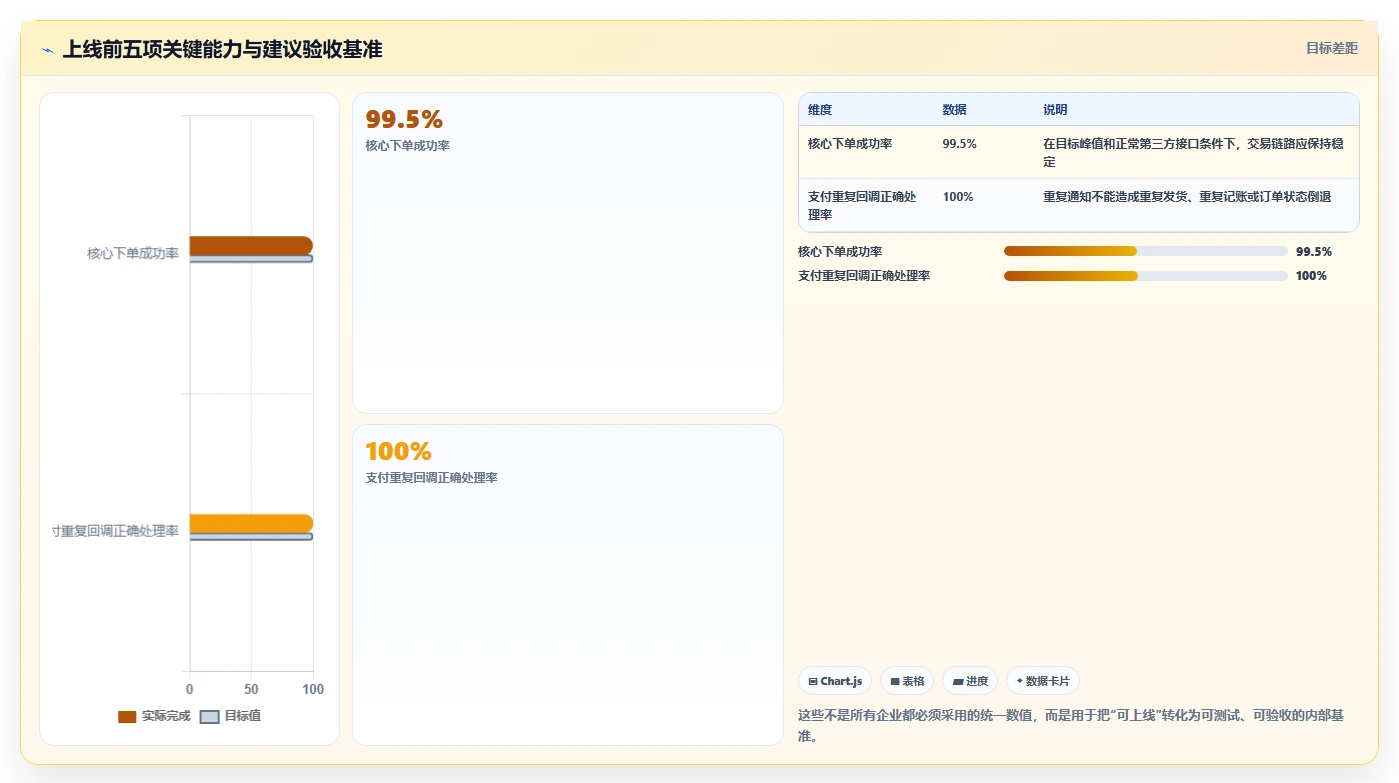Select the Chart.js tag chip
1399x783 pixels.
point(835,681)
